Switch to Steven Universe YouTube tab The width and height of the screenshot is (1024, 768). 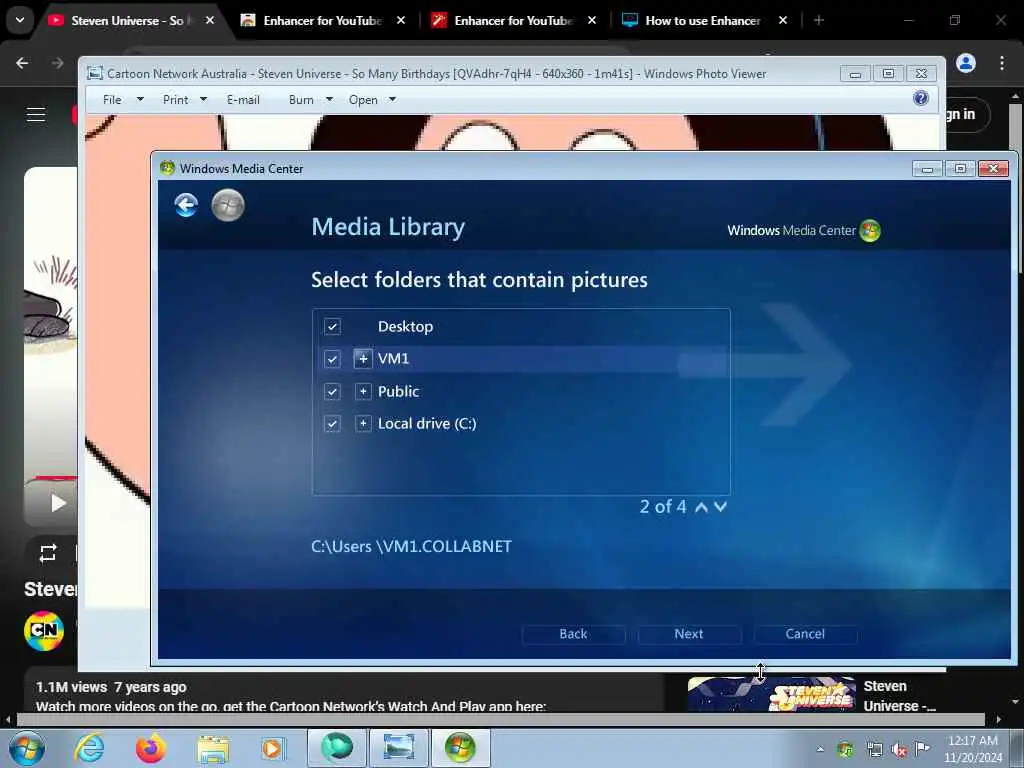(x=127, y=21)
